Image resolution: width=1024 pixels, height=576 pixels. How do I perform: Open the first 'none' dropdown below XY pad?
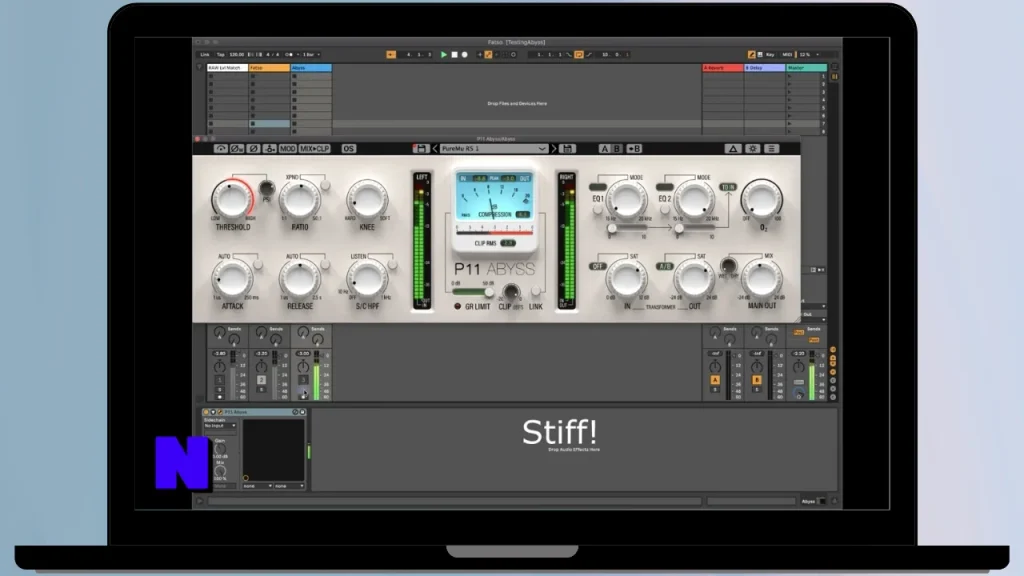coord(258,486)
